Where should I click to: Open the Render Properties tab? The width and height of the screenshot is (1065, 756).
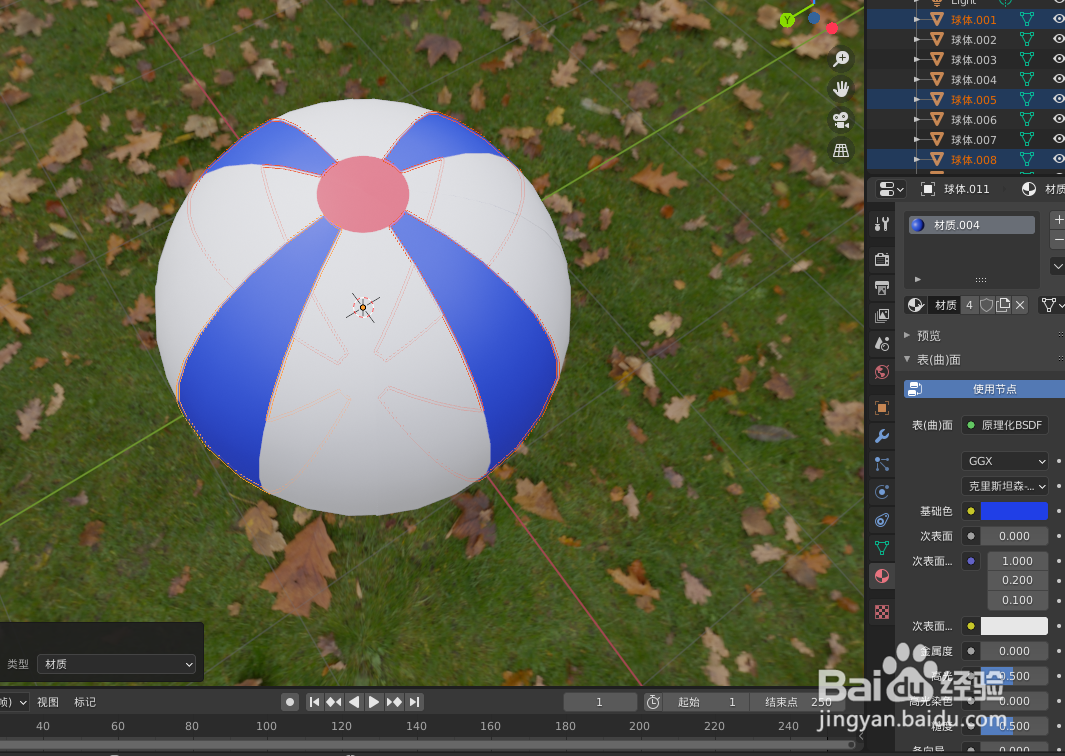click(881, 260)
